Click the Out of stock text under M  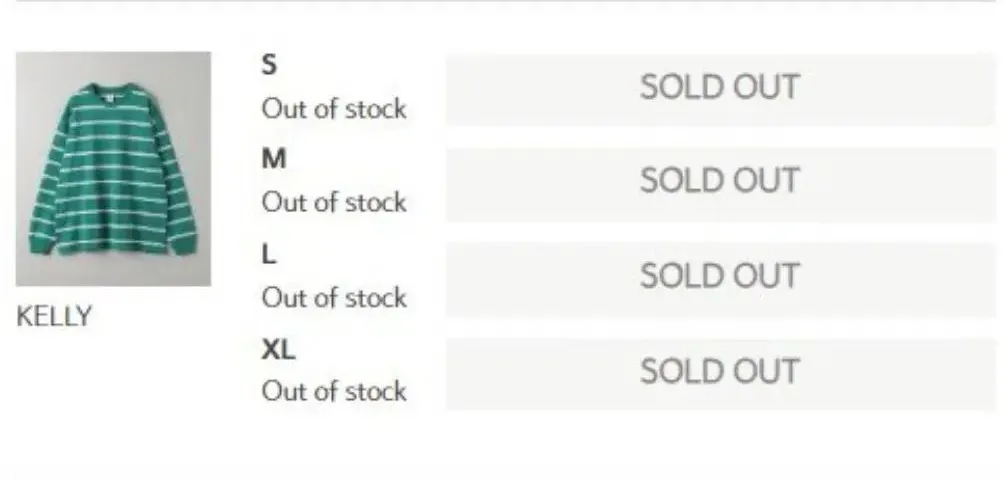coord(334,203)
